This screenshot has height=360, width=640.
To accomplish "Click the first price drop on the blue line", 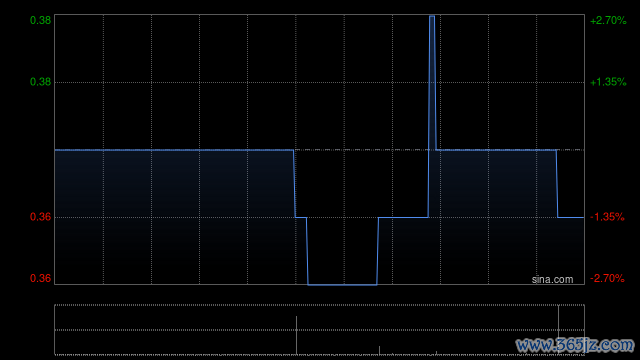I will pos(294,184).
